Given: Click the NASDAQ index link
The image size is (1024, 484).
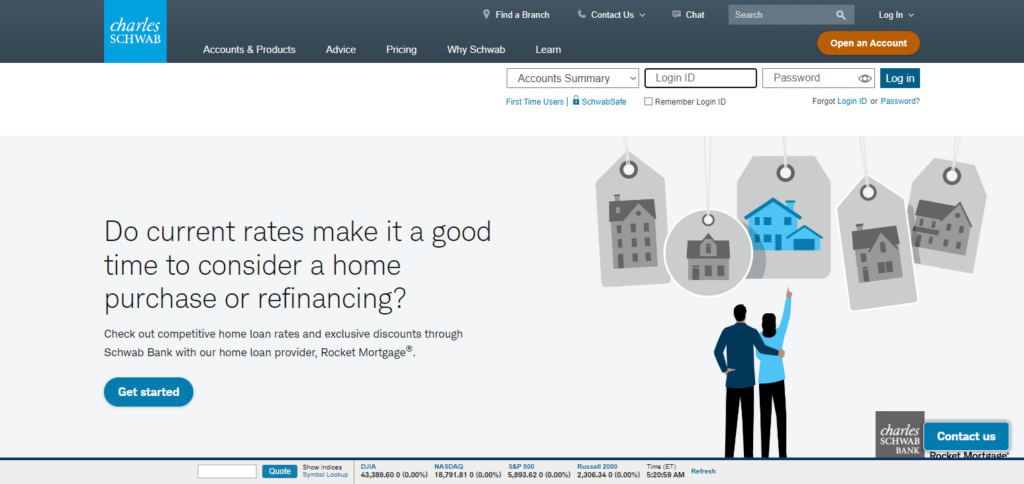Looking at the screenshot, I should click(449, 466).
